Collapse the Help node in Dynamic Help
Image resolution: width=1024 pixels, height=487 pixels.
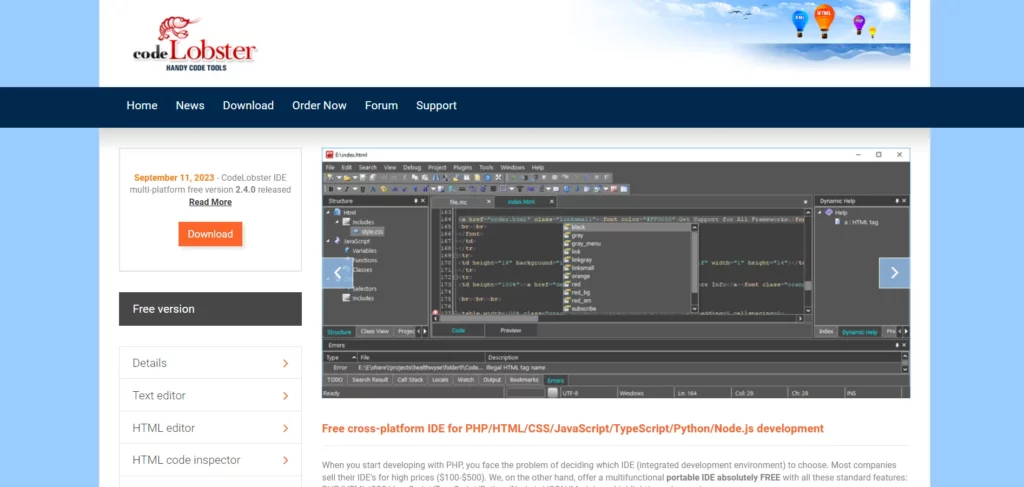coord(821,212)
